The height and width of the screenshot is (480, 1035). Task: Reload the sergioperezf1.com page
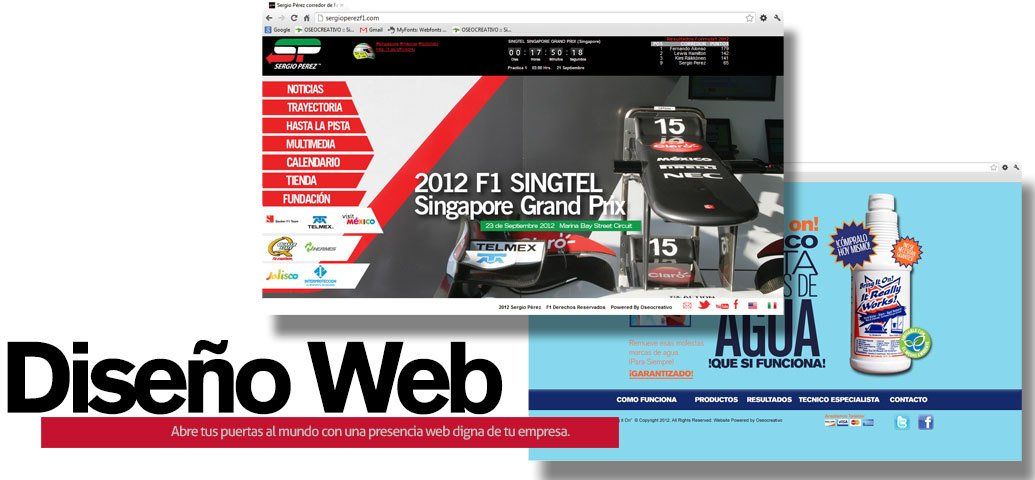[294, 18]
